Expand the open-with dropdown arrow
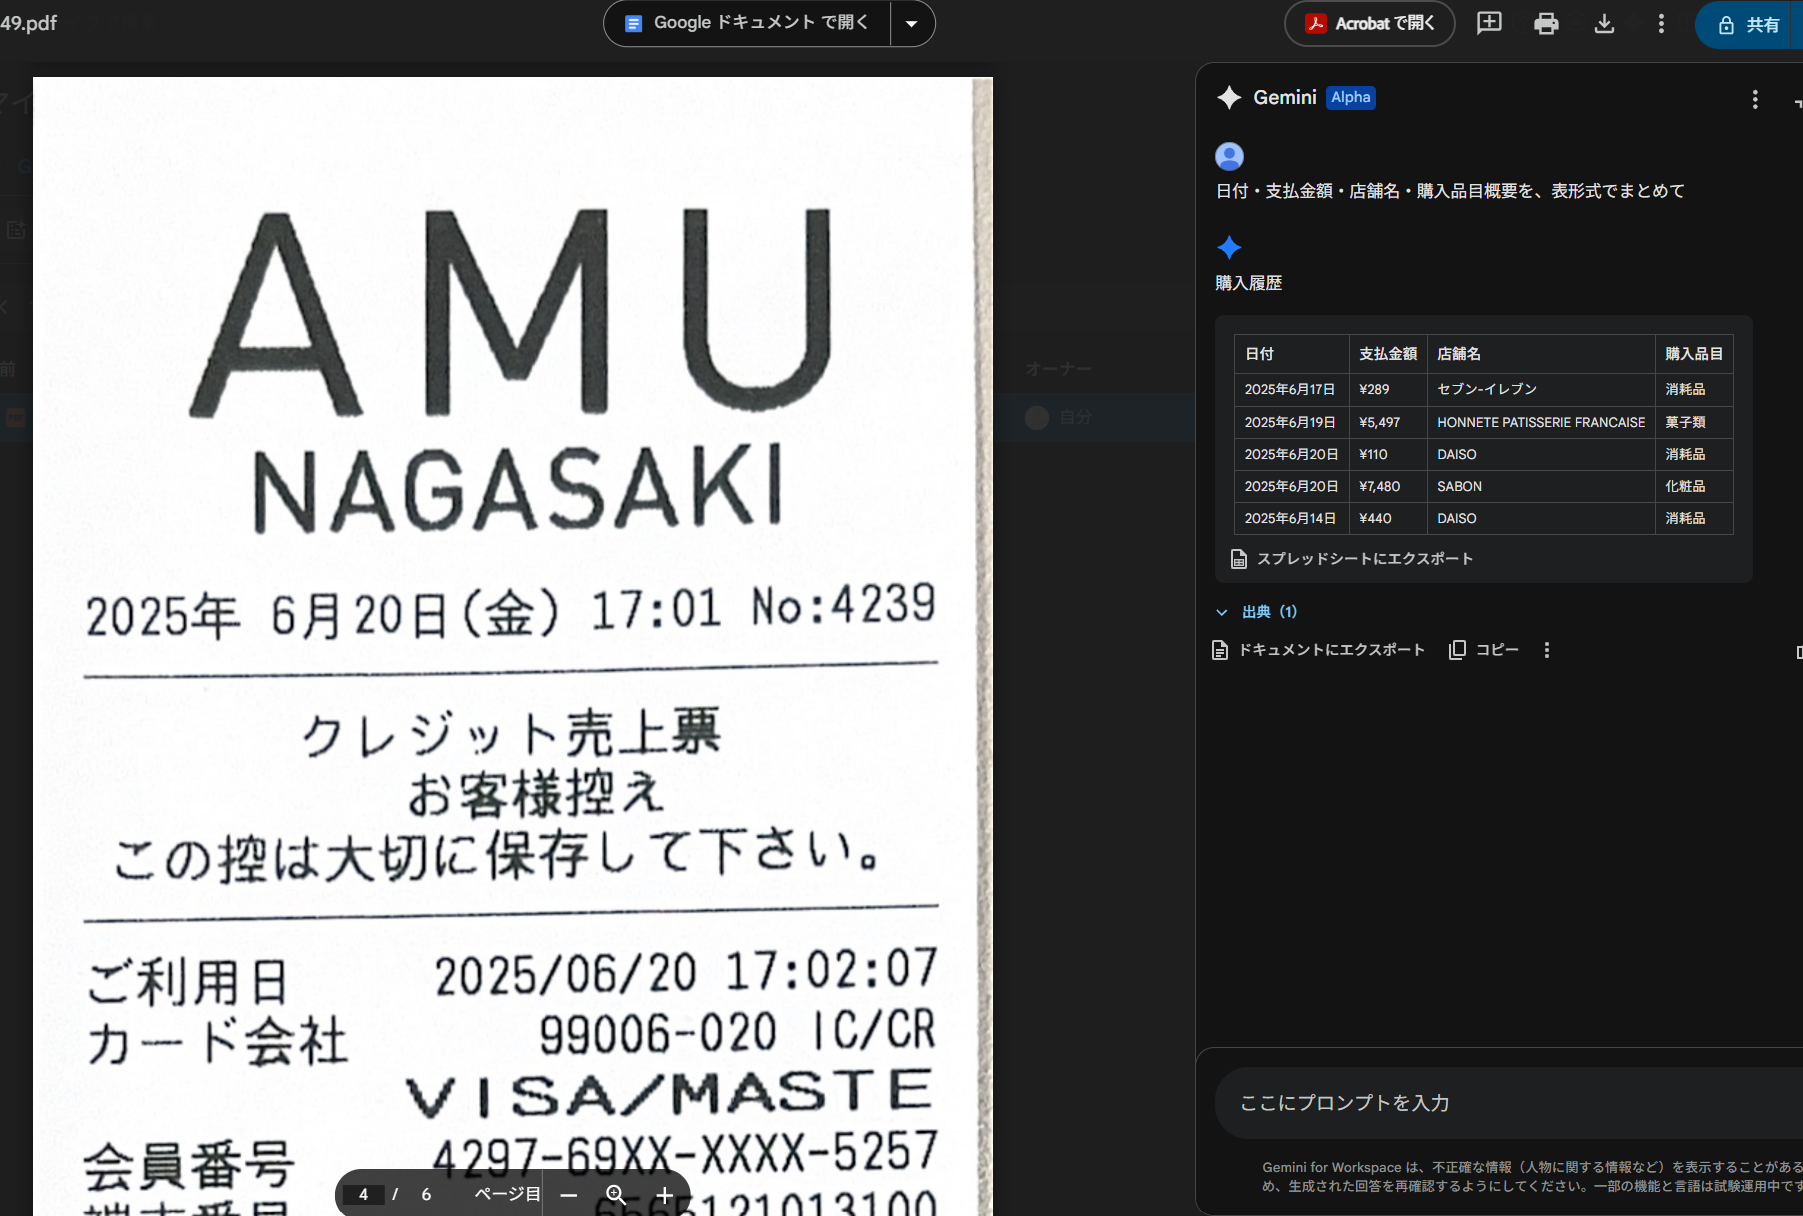This screenshot has width=1803, height=1216. [912, 23]
